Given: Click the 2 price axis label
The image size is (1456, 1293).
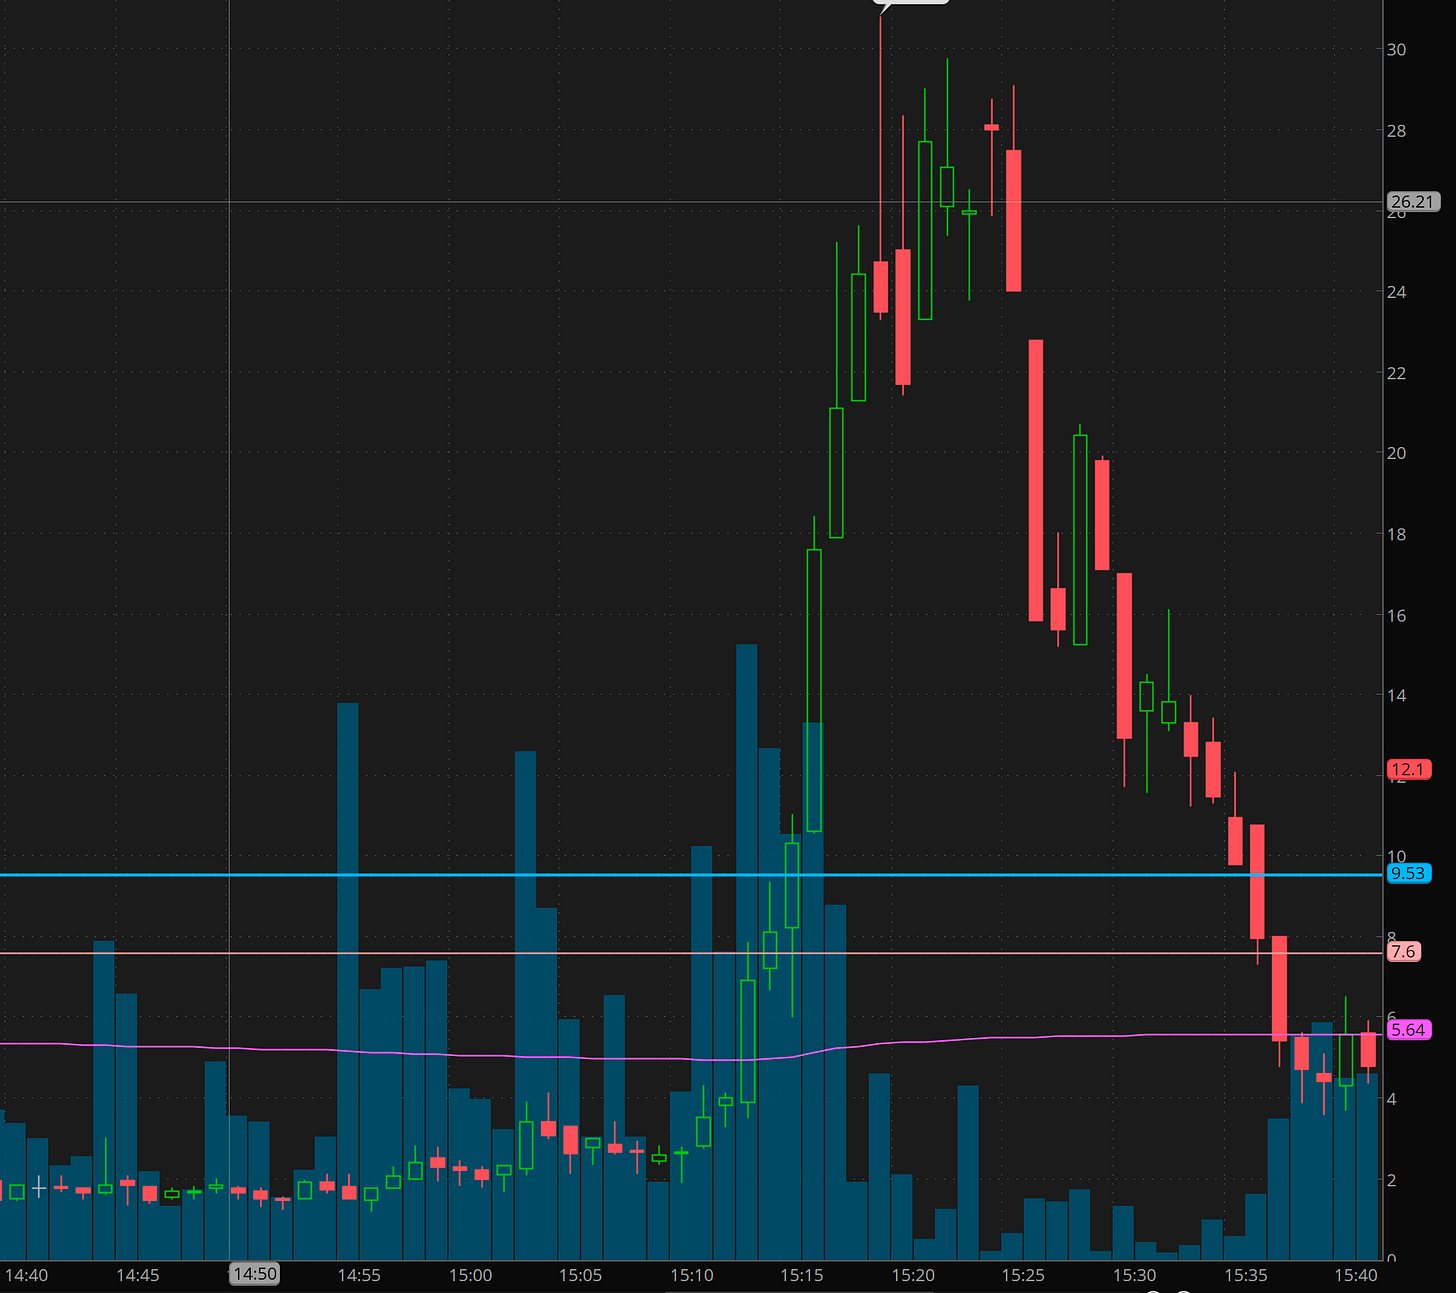Looking at the screenshot, I should click(x=1392, y=1180).
